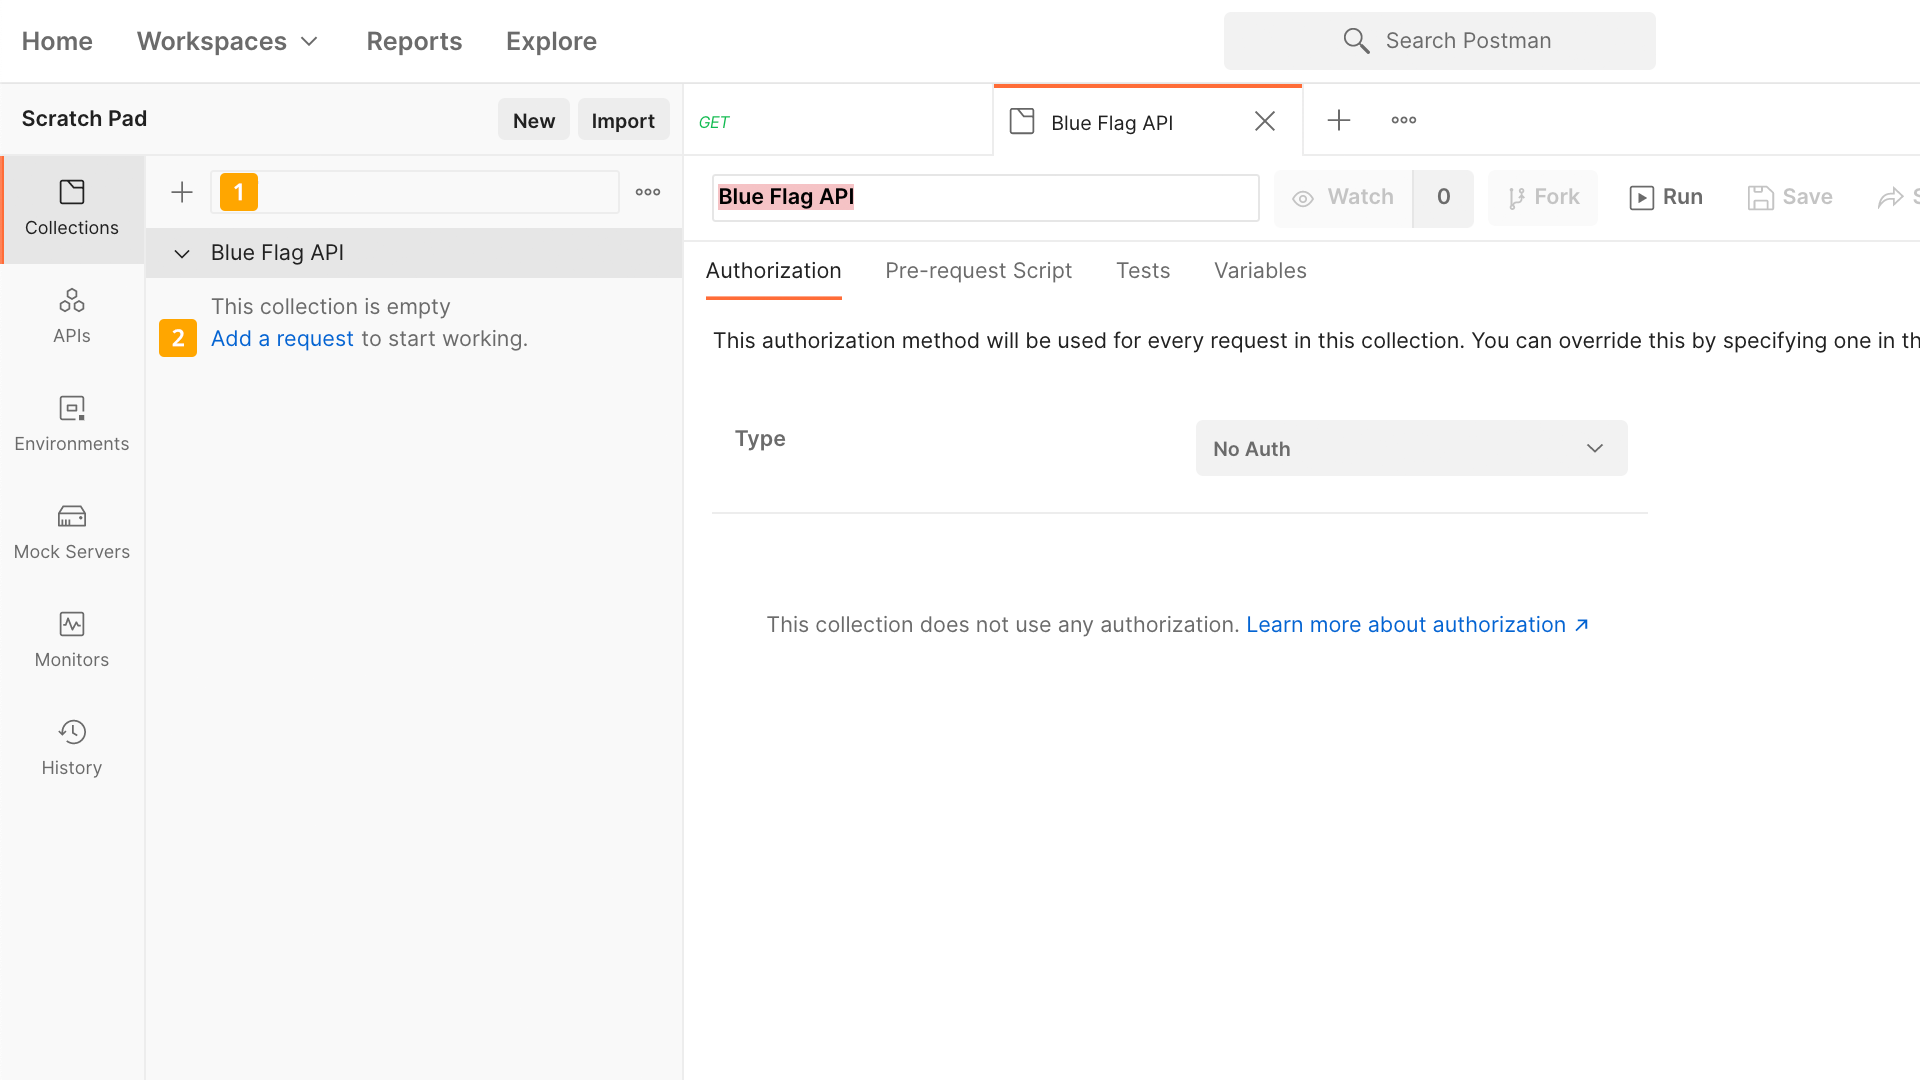
Task: Open the Type auth dropdown
Action: [1410, 449]
